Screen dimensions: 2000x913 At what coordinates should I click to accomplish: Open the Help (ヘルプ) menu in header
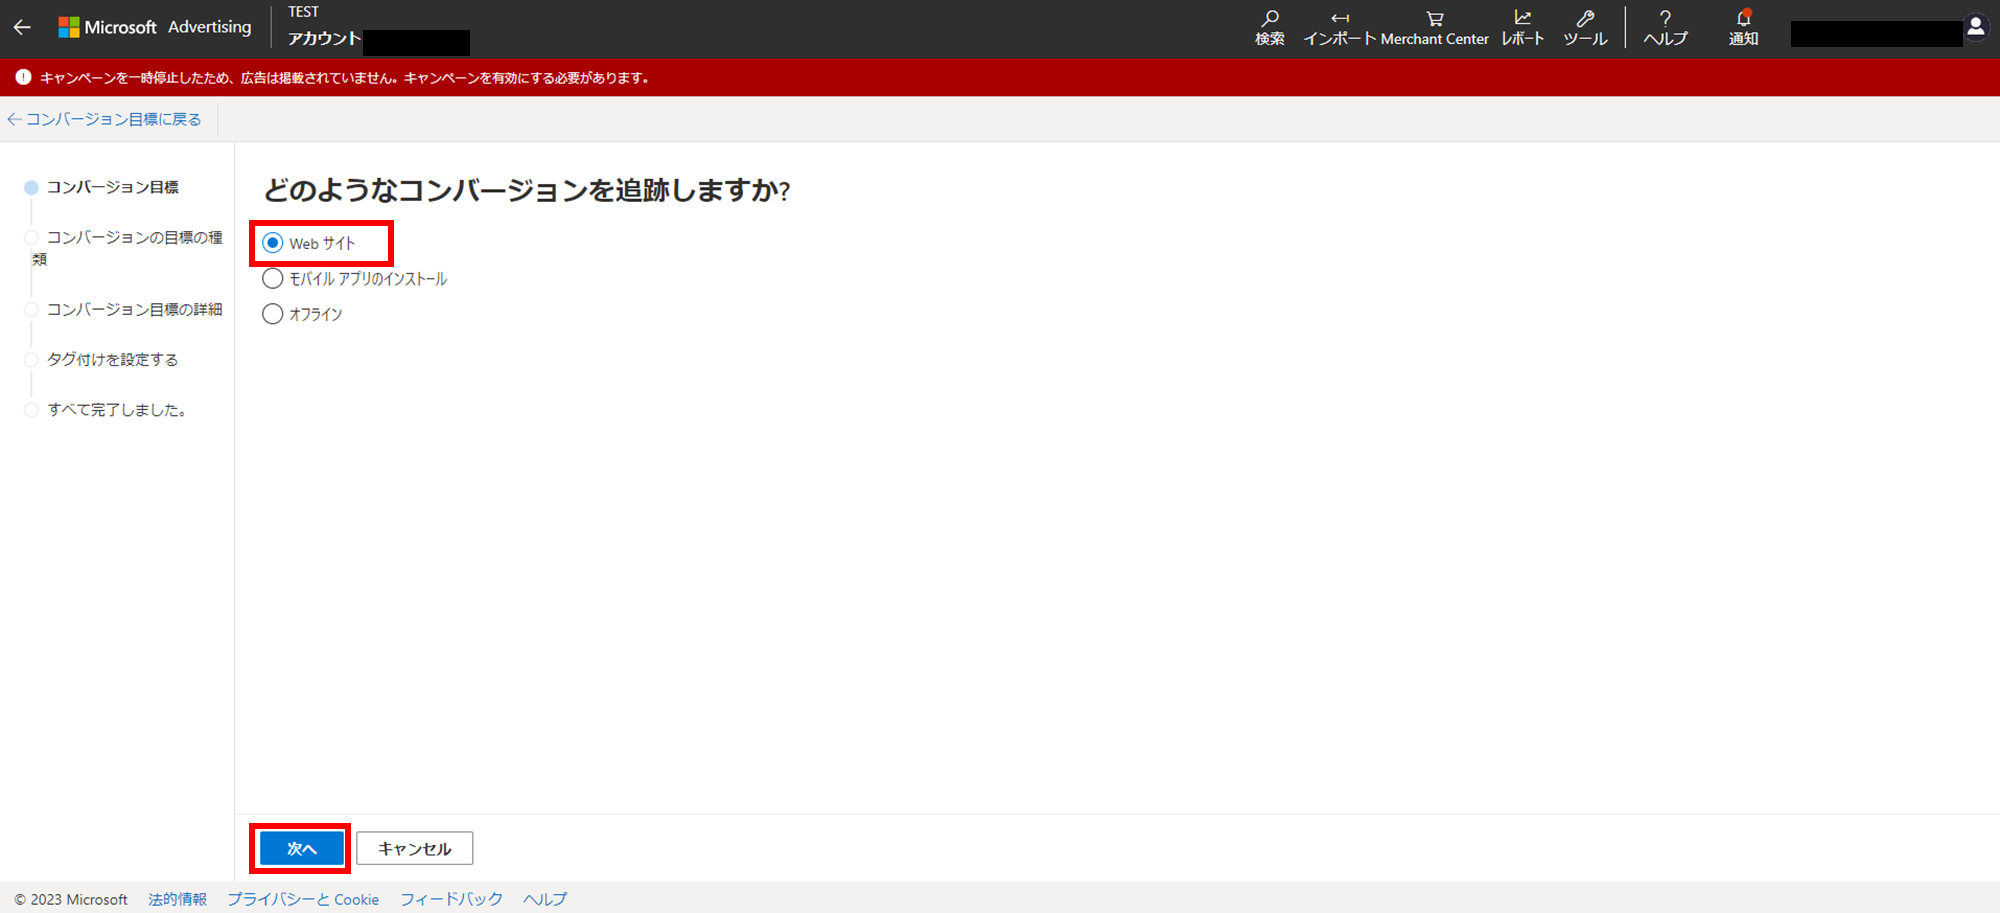point(1665,28)
